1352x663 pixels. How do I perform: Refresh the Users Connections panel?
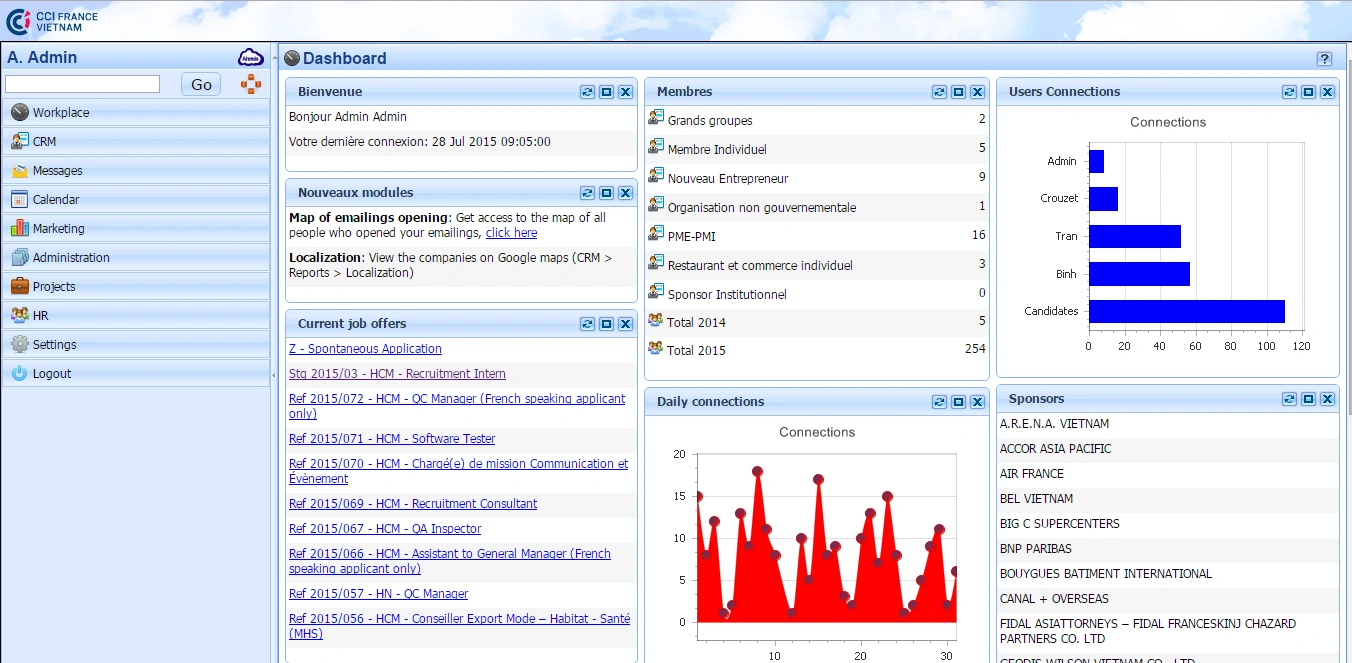click(x=1290, y=92)
